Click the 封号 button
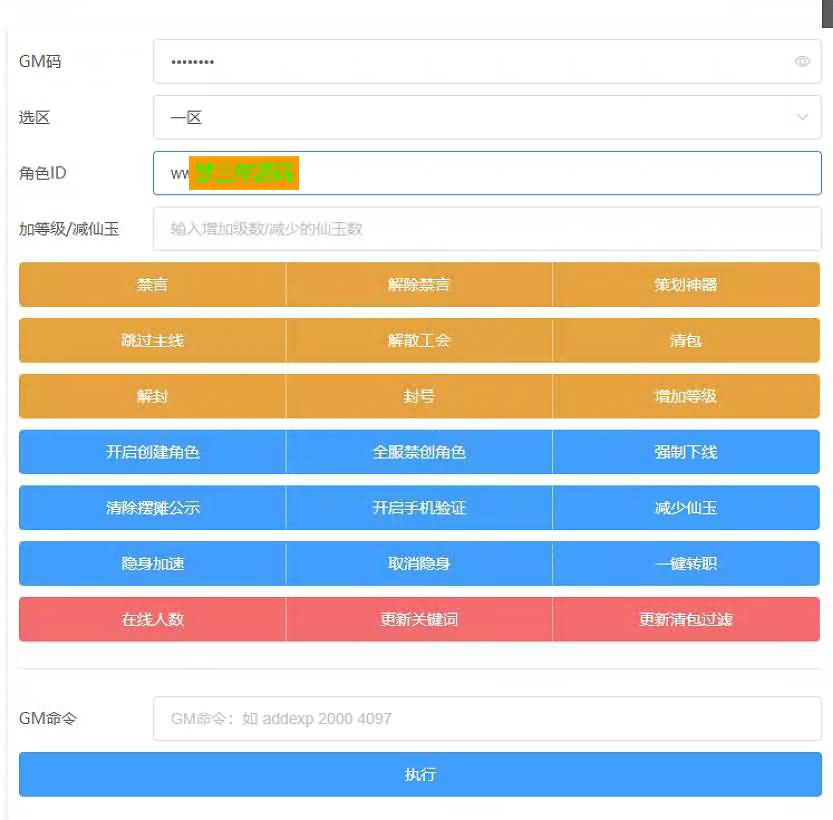The height and width of the screenshot is (820, 833). [419, 396]
